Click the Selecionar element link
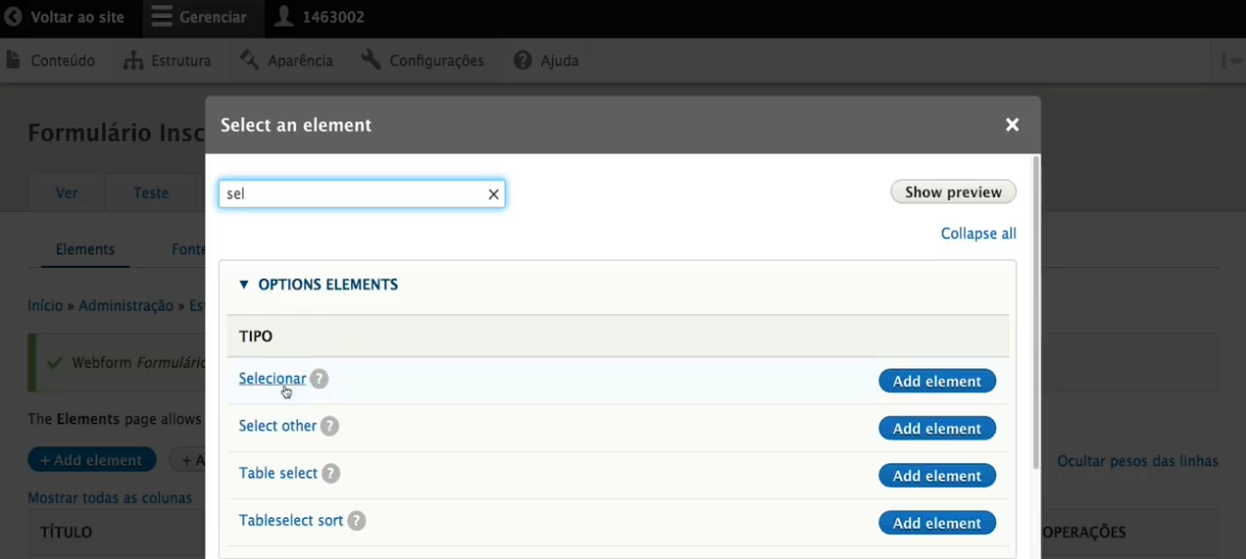This screenshot has height=559, width=1246. (x=272, y=379)
